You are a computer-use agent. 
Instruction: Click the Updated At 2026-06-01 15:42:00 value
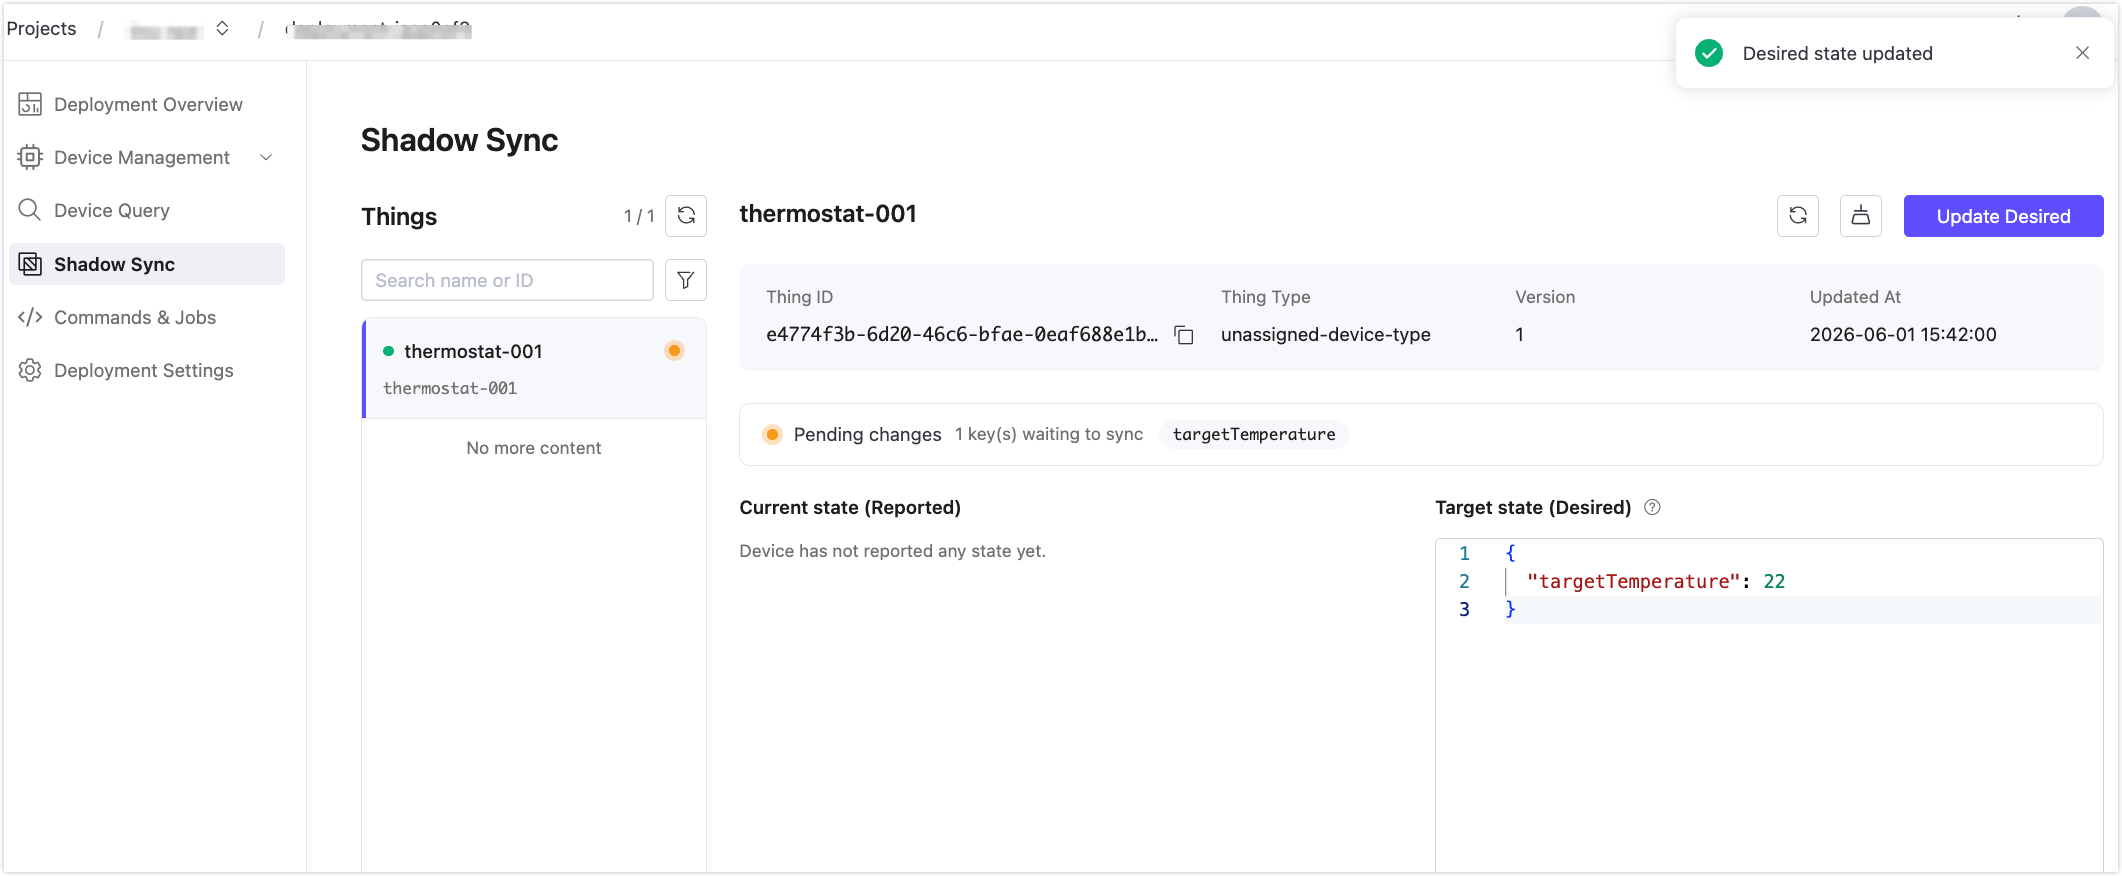[1902, 335]
